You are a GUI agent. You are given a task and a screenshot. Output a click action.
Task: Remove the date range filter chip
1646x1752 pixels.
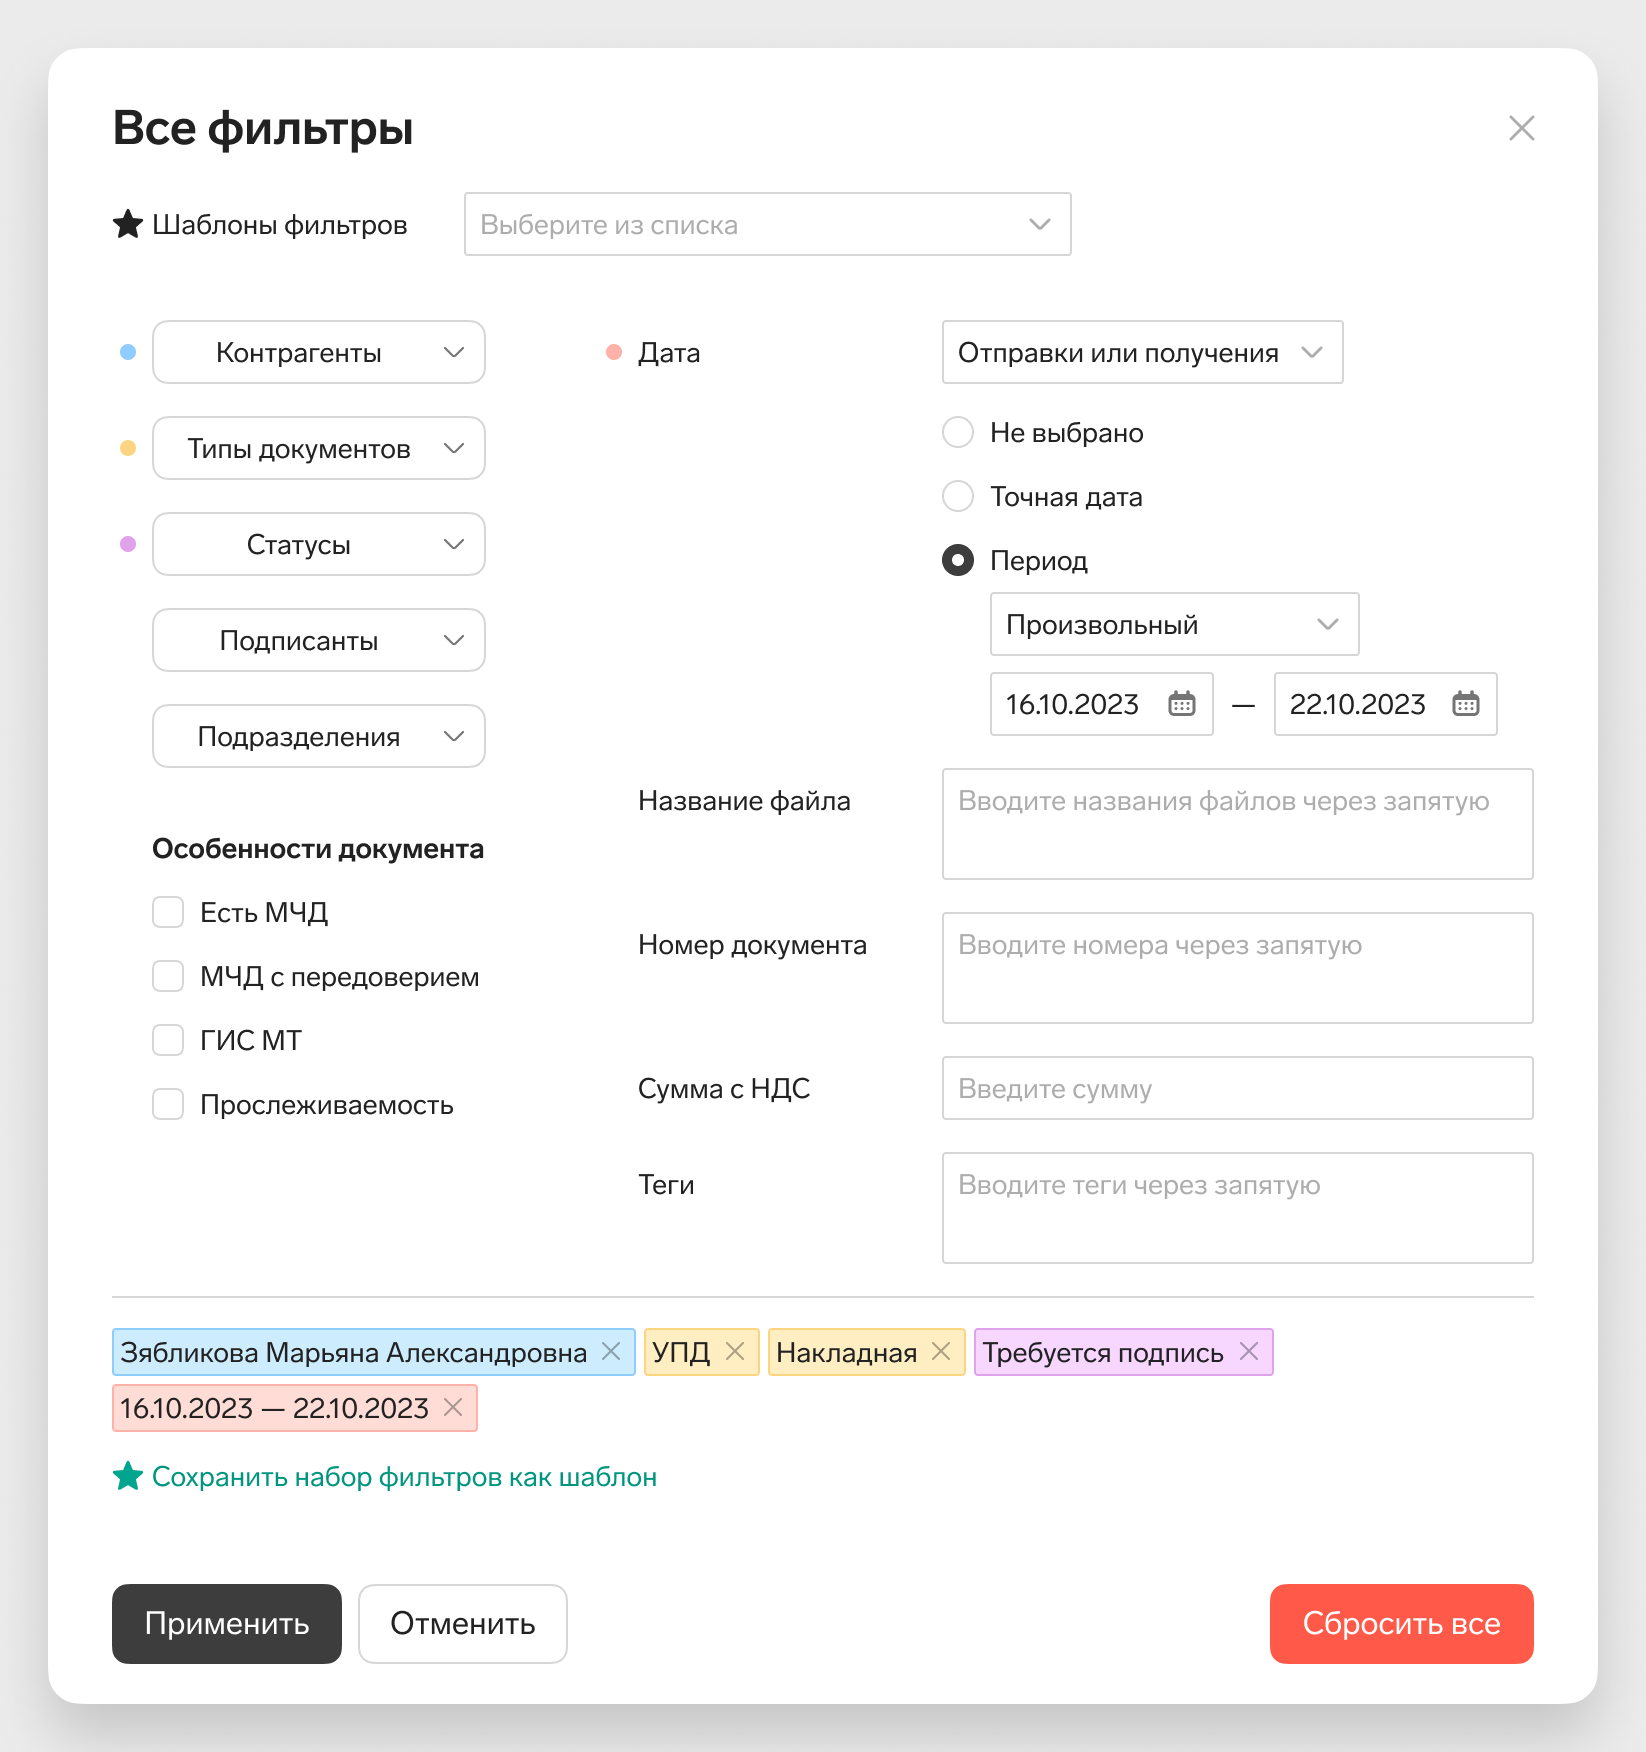pyautogui.click(x=453, y=1408)
